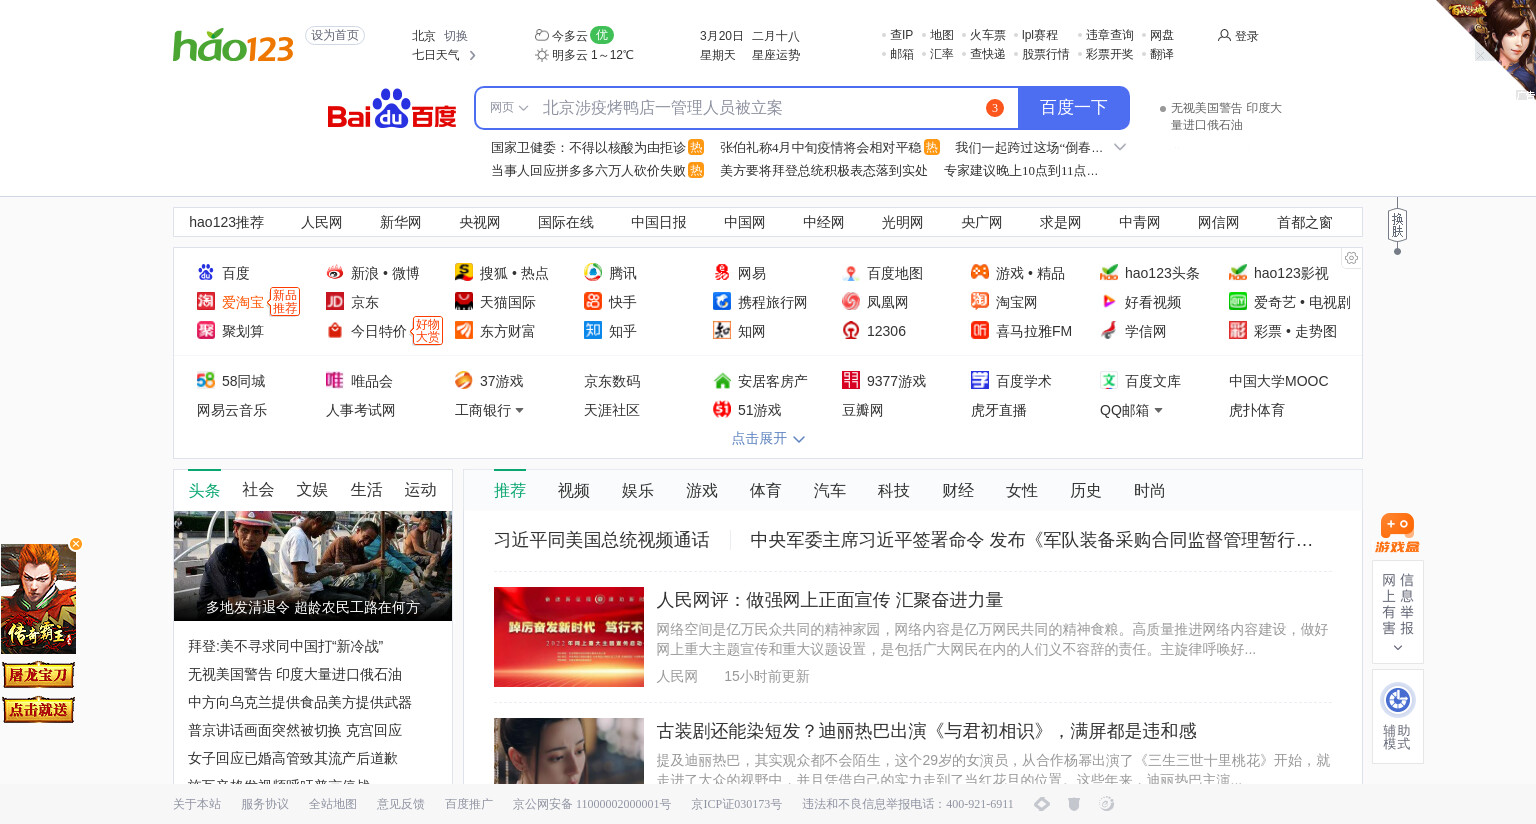
Task: Select 科技 content tab
Action: (894, 490)
